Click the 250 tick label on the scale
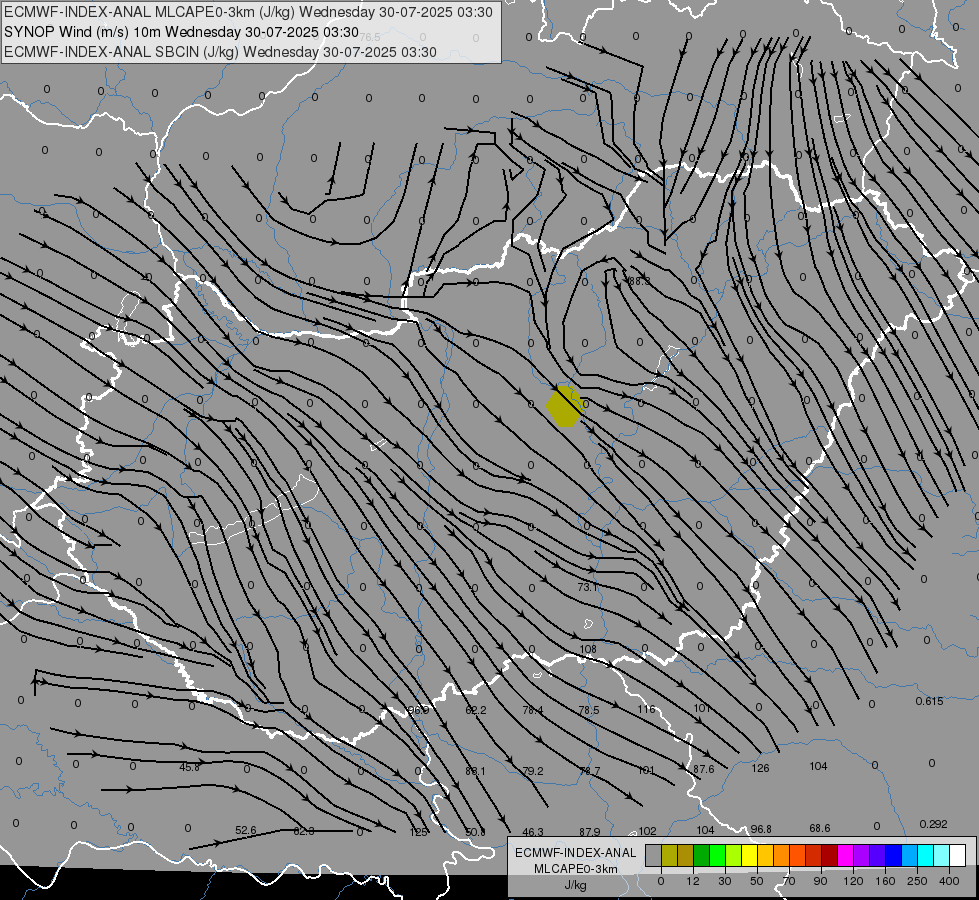The image size is (979, 900). click(917, 881)
